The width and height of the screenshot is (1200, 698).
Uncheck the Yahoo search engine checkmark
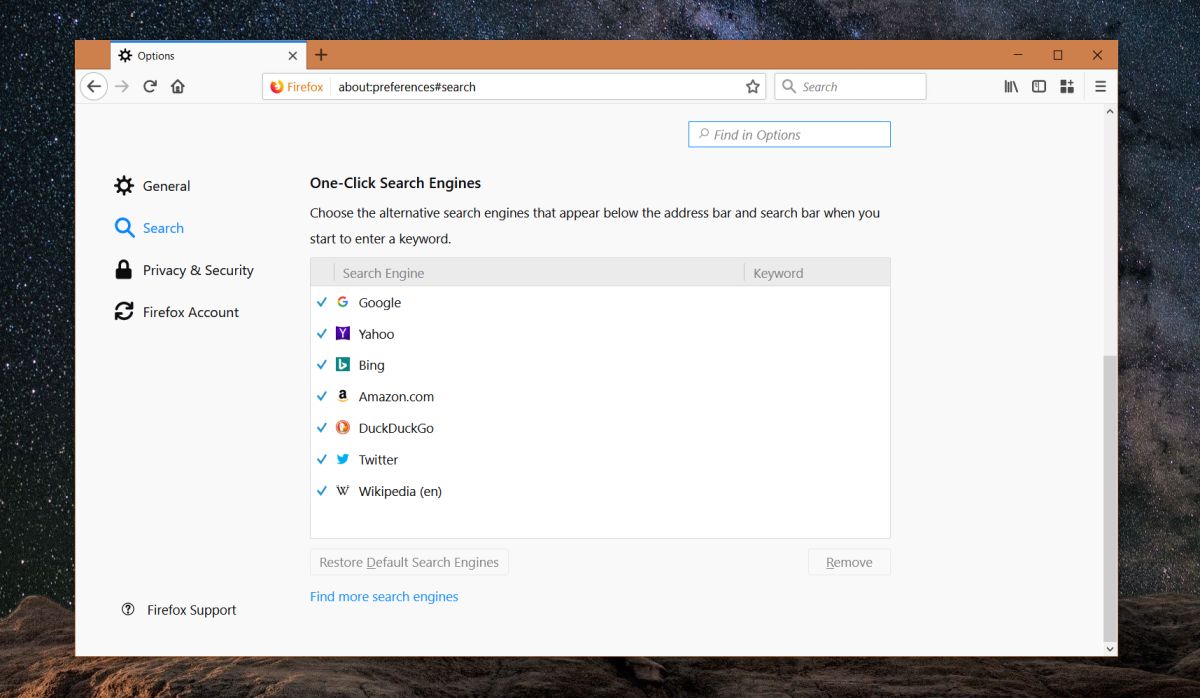[322, 333]
